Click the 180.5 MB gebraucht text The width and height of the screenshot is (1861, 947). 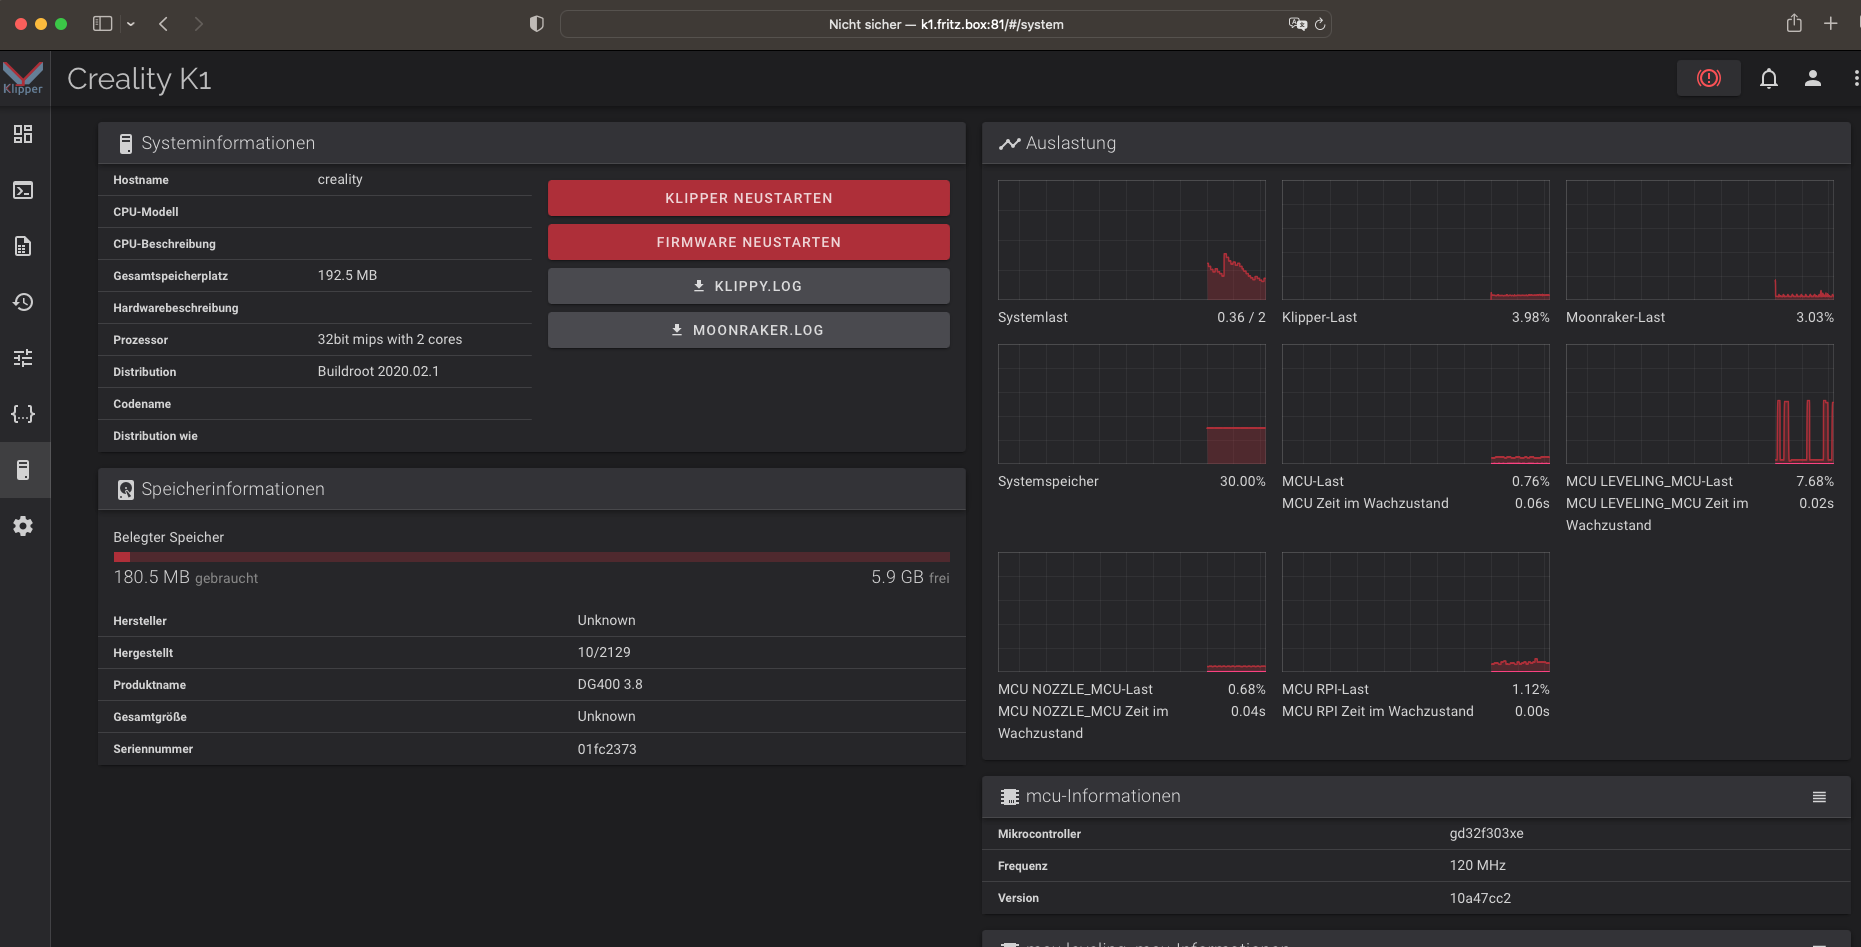186,577
